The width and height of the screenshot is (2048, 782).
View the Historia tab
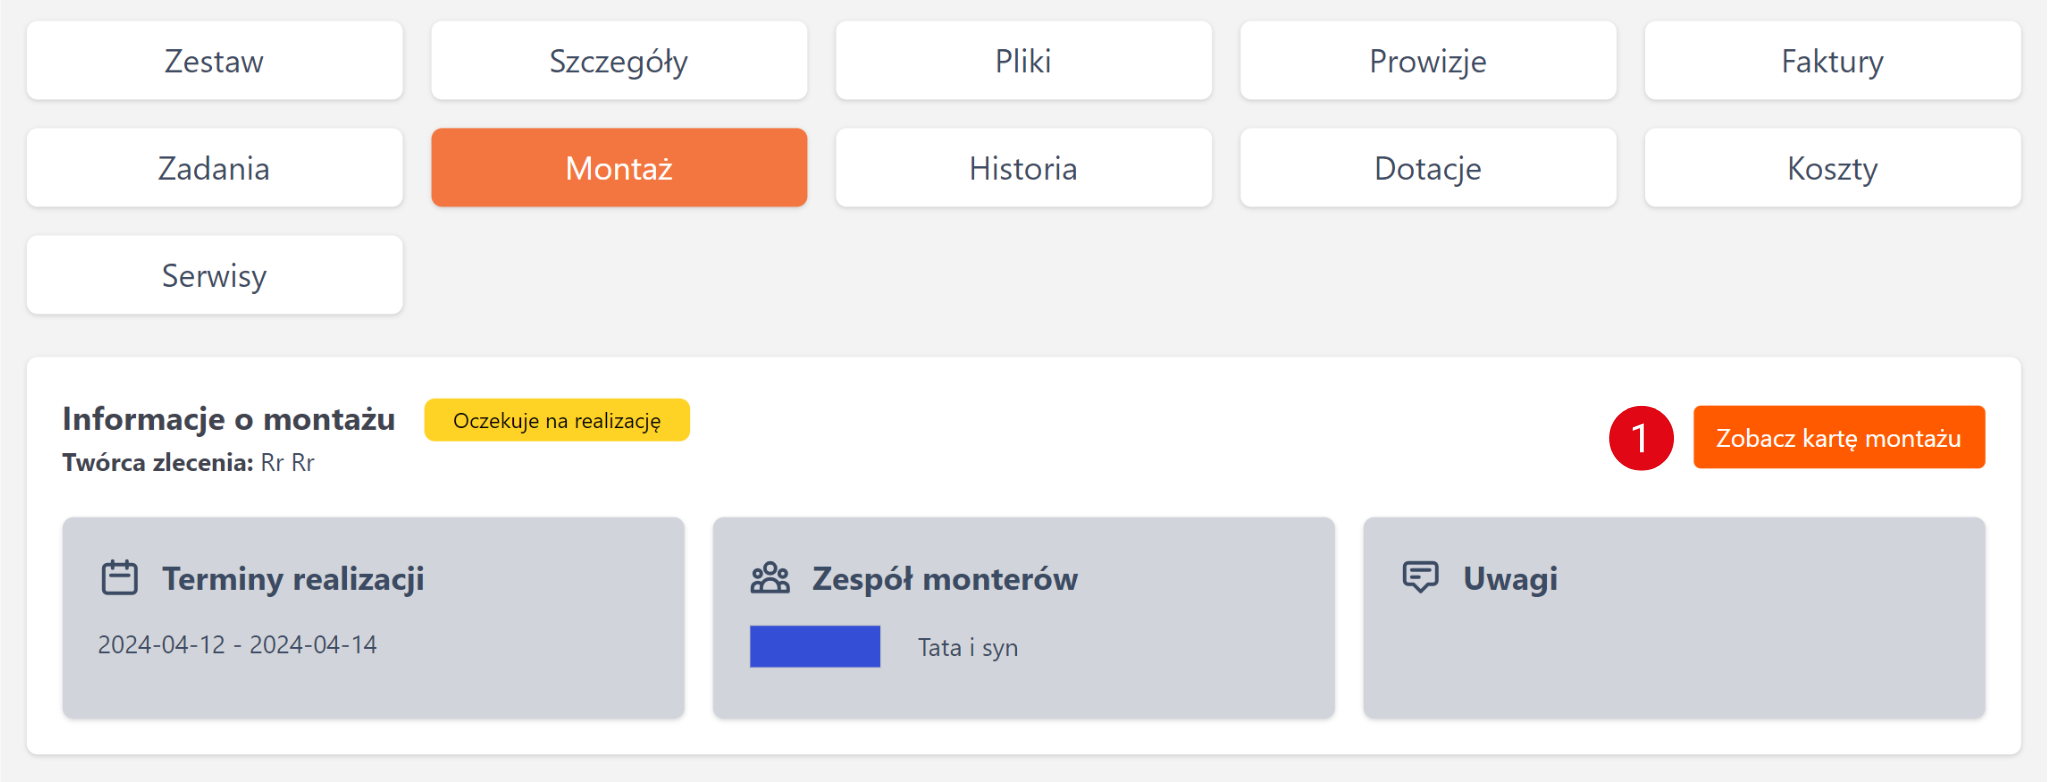pyautogui.click(x=1023, y=168)
